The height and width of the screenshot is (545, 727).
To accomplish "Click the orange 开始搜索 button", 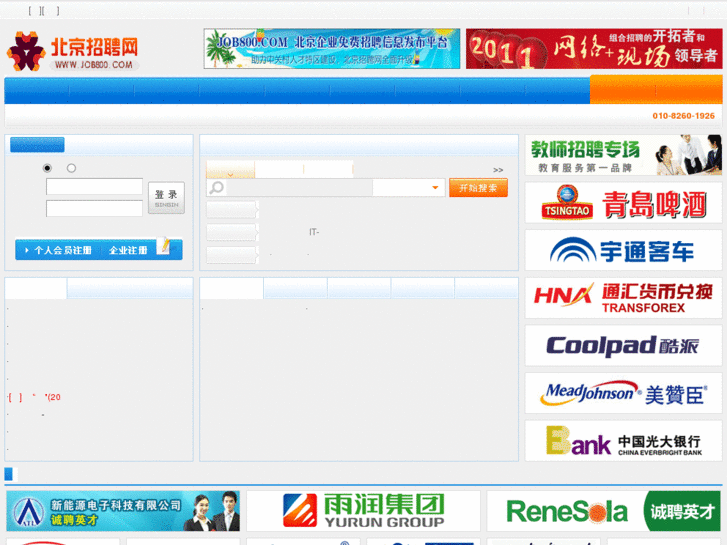I will click(x=478, y=188).
